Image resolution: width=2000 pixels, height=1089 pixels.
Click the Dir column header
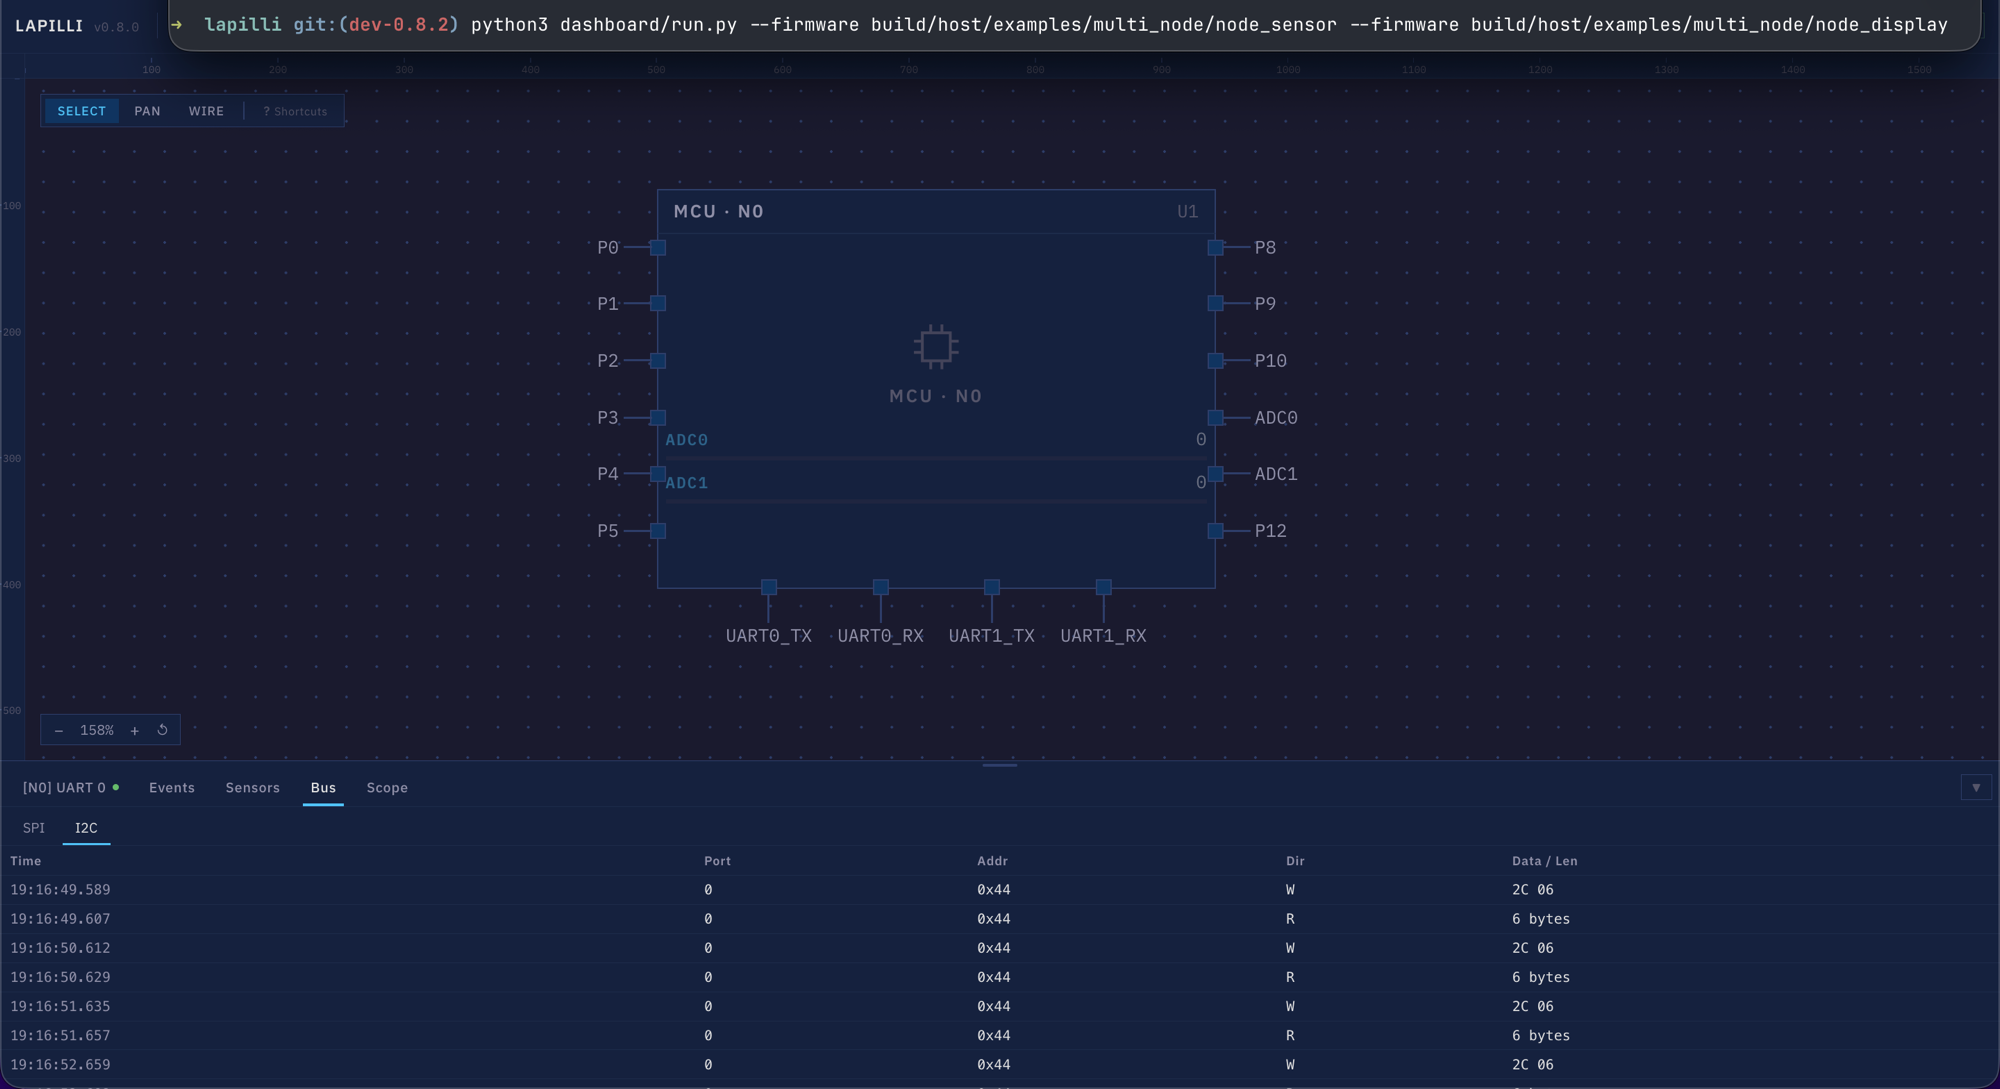(1295, 861)
